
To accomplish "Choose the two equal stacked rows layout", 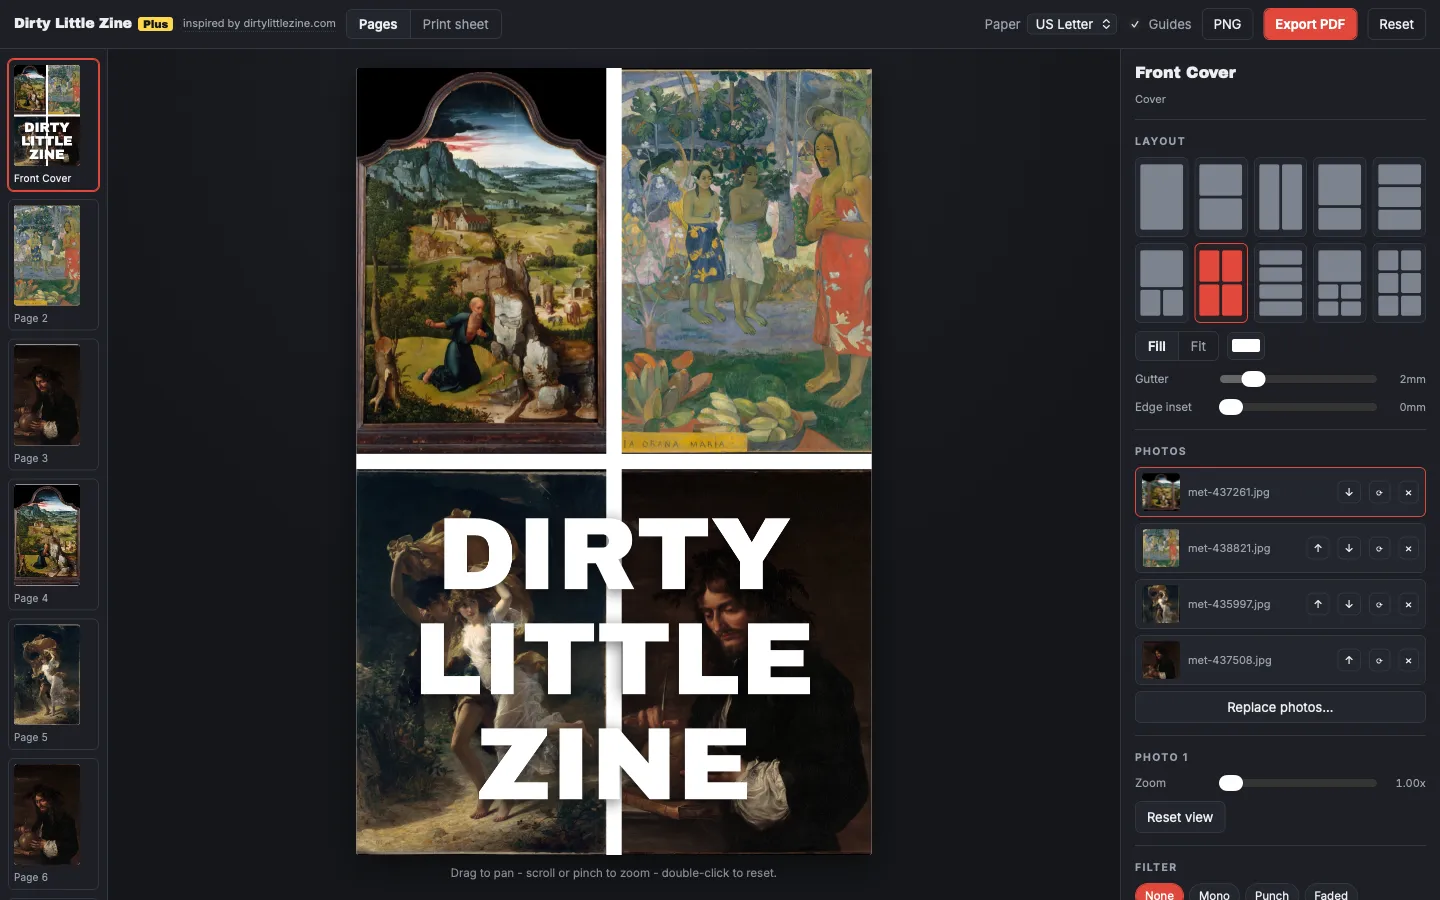I will tap(1221, 197).
